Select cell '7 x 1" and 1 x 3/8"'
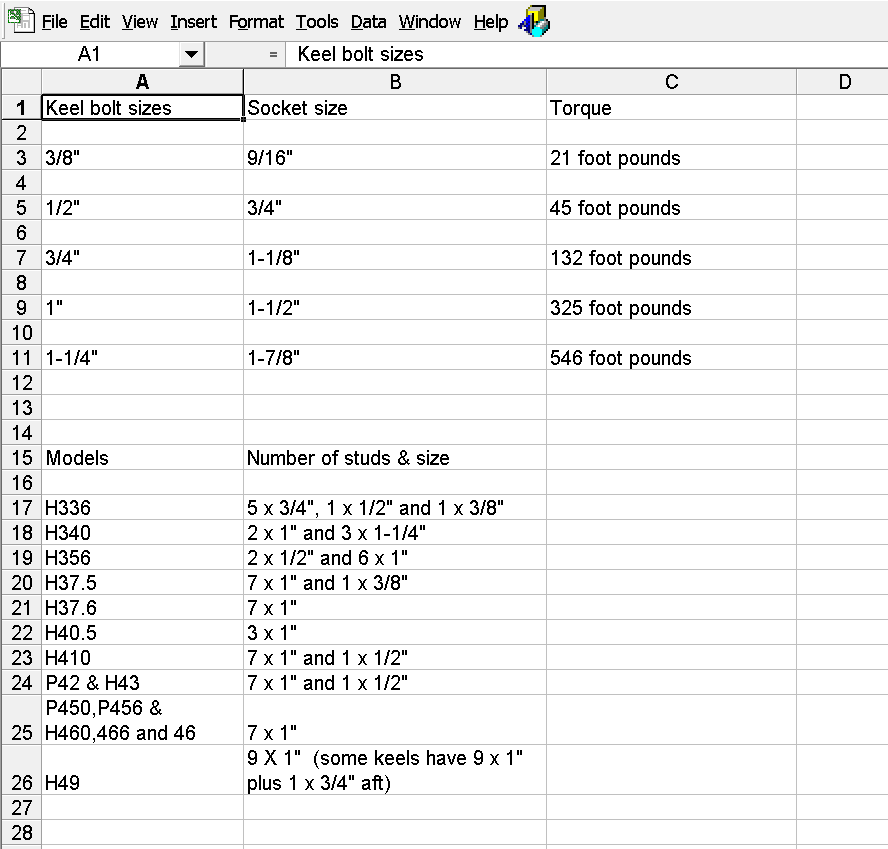Viewport: 888px width, 849px height. pos(395,582)
